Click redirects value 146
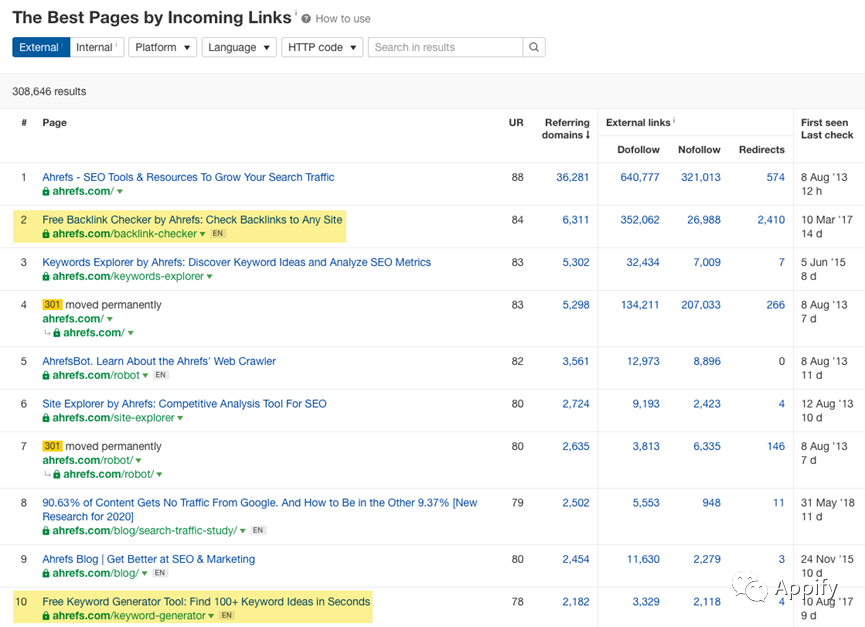This screenshot has height=627, width=865. [776, 446]
